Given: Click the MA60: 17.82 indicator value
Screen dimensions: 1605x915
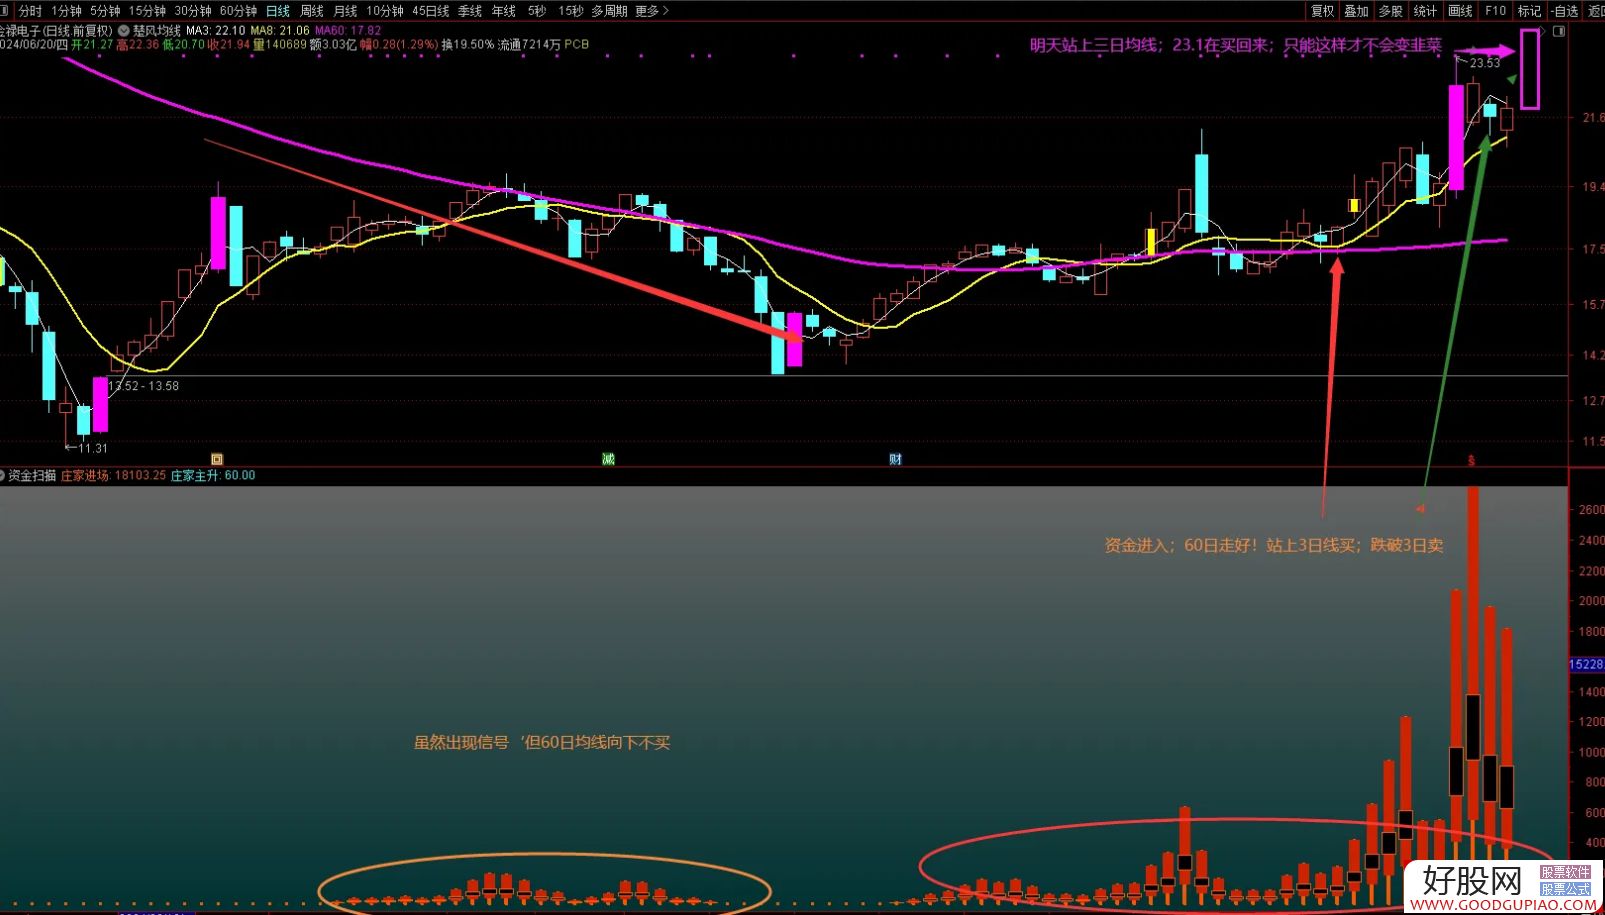Looking at the screenshot, I should pos(348,31).
